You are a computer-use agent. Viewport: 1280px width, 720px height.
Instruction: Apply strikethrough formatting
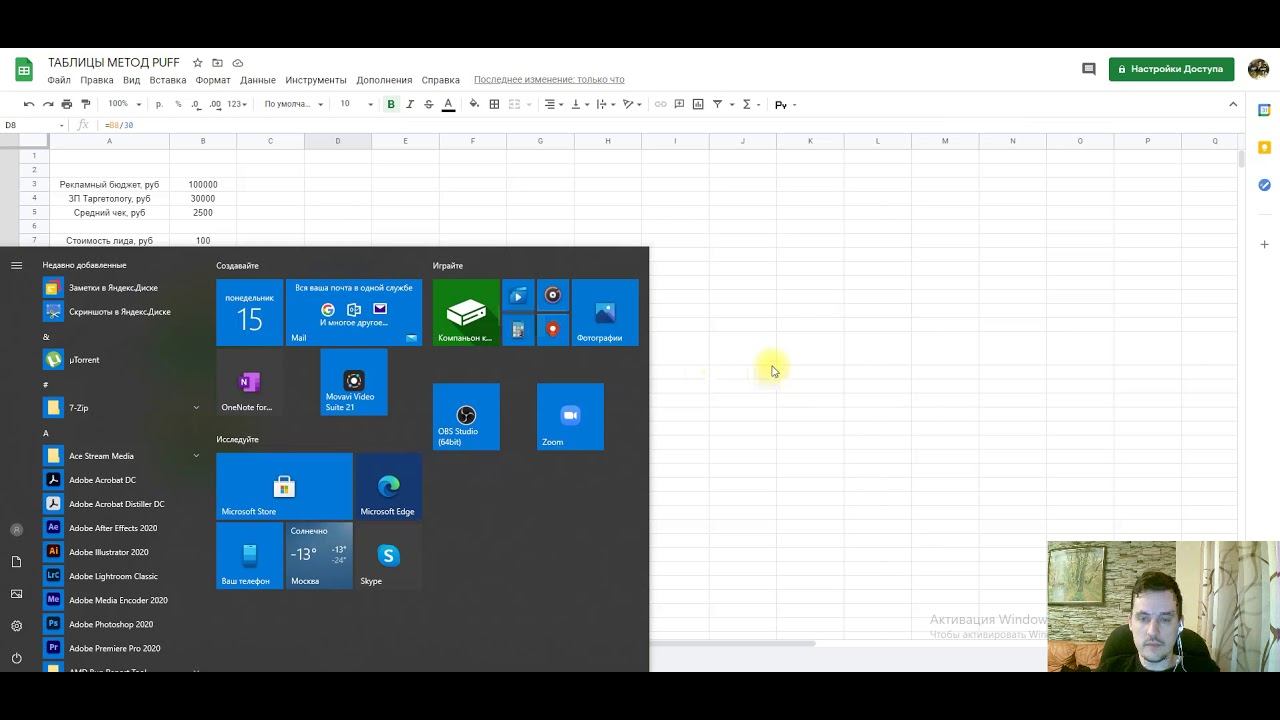pyautogui.click(x=429, y=104)
